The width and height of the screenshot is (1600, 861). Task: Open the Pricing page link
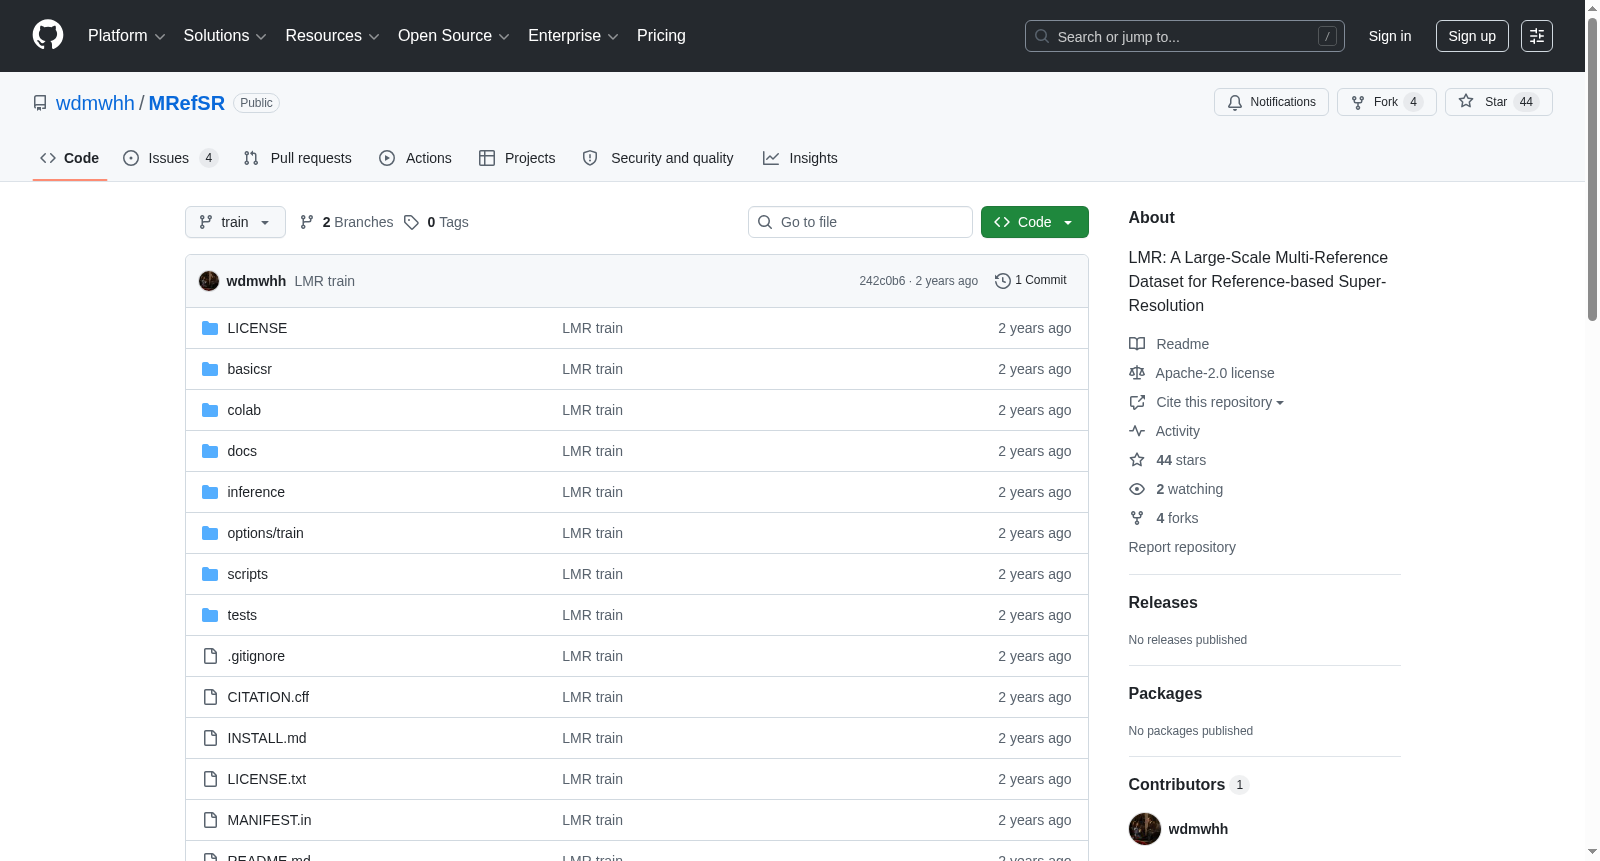tap(661, 36)
